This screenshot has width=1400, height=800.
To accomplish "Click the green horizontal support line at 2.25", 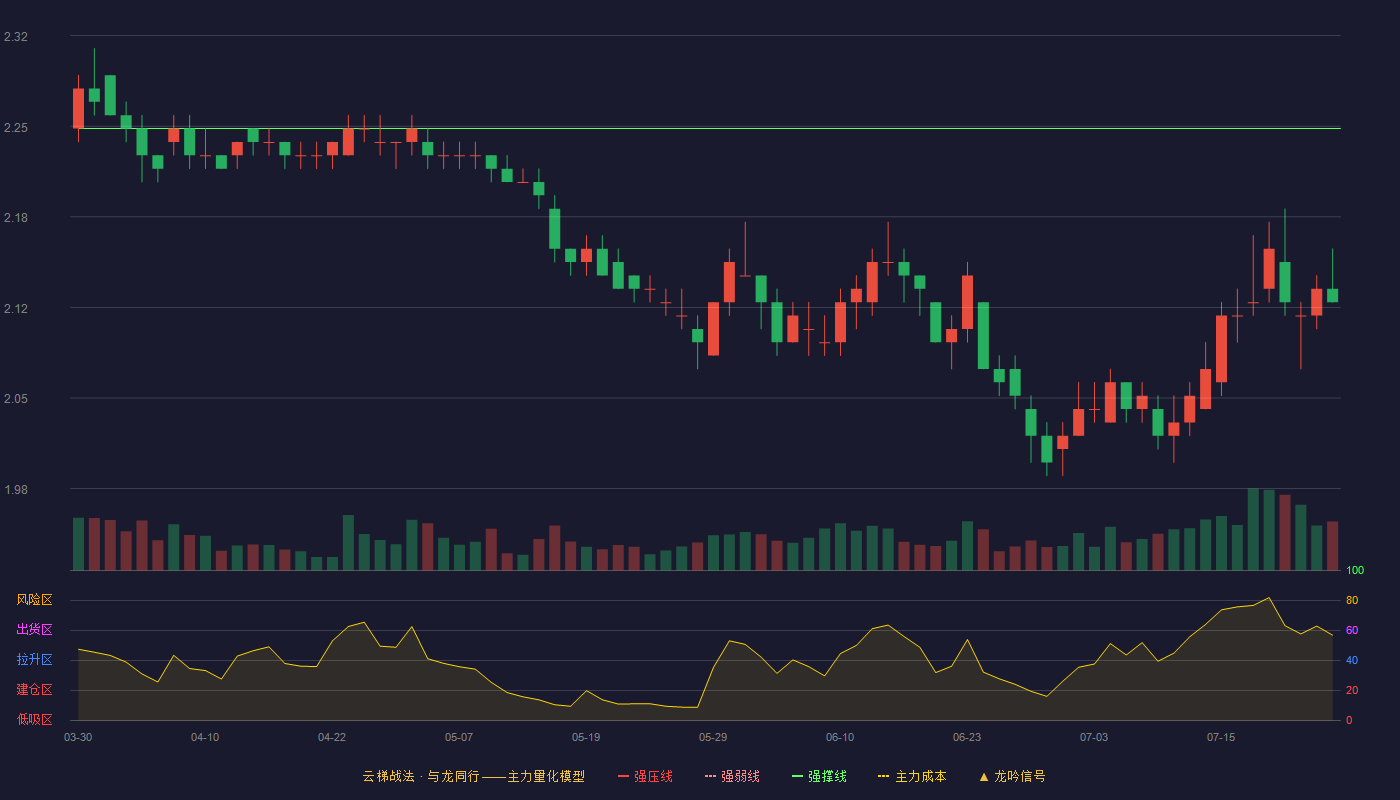I will [x=705, y=128].
